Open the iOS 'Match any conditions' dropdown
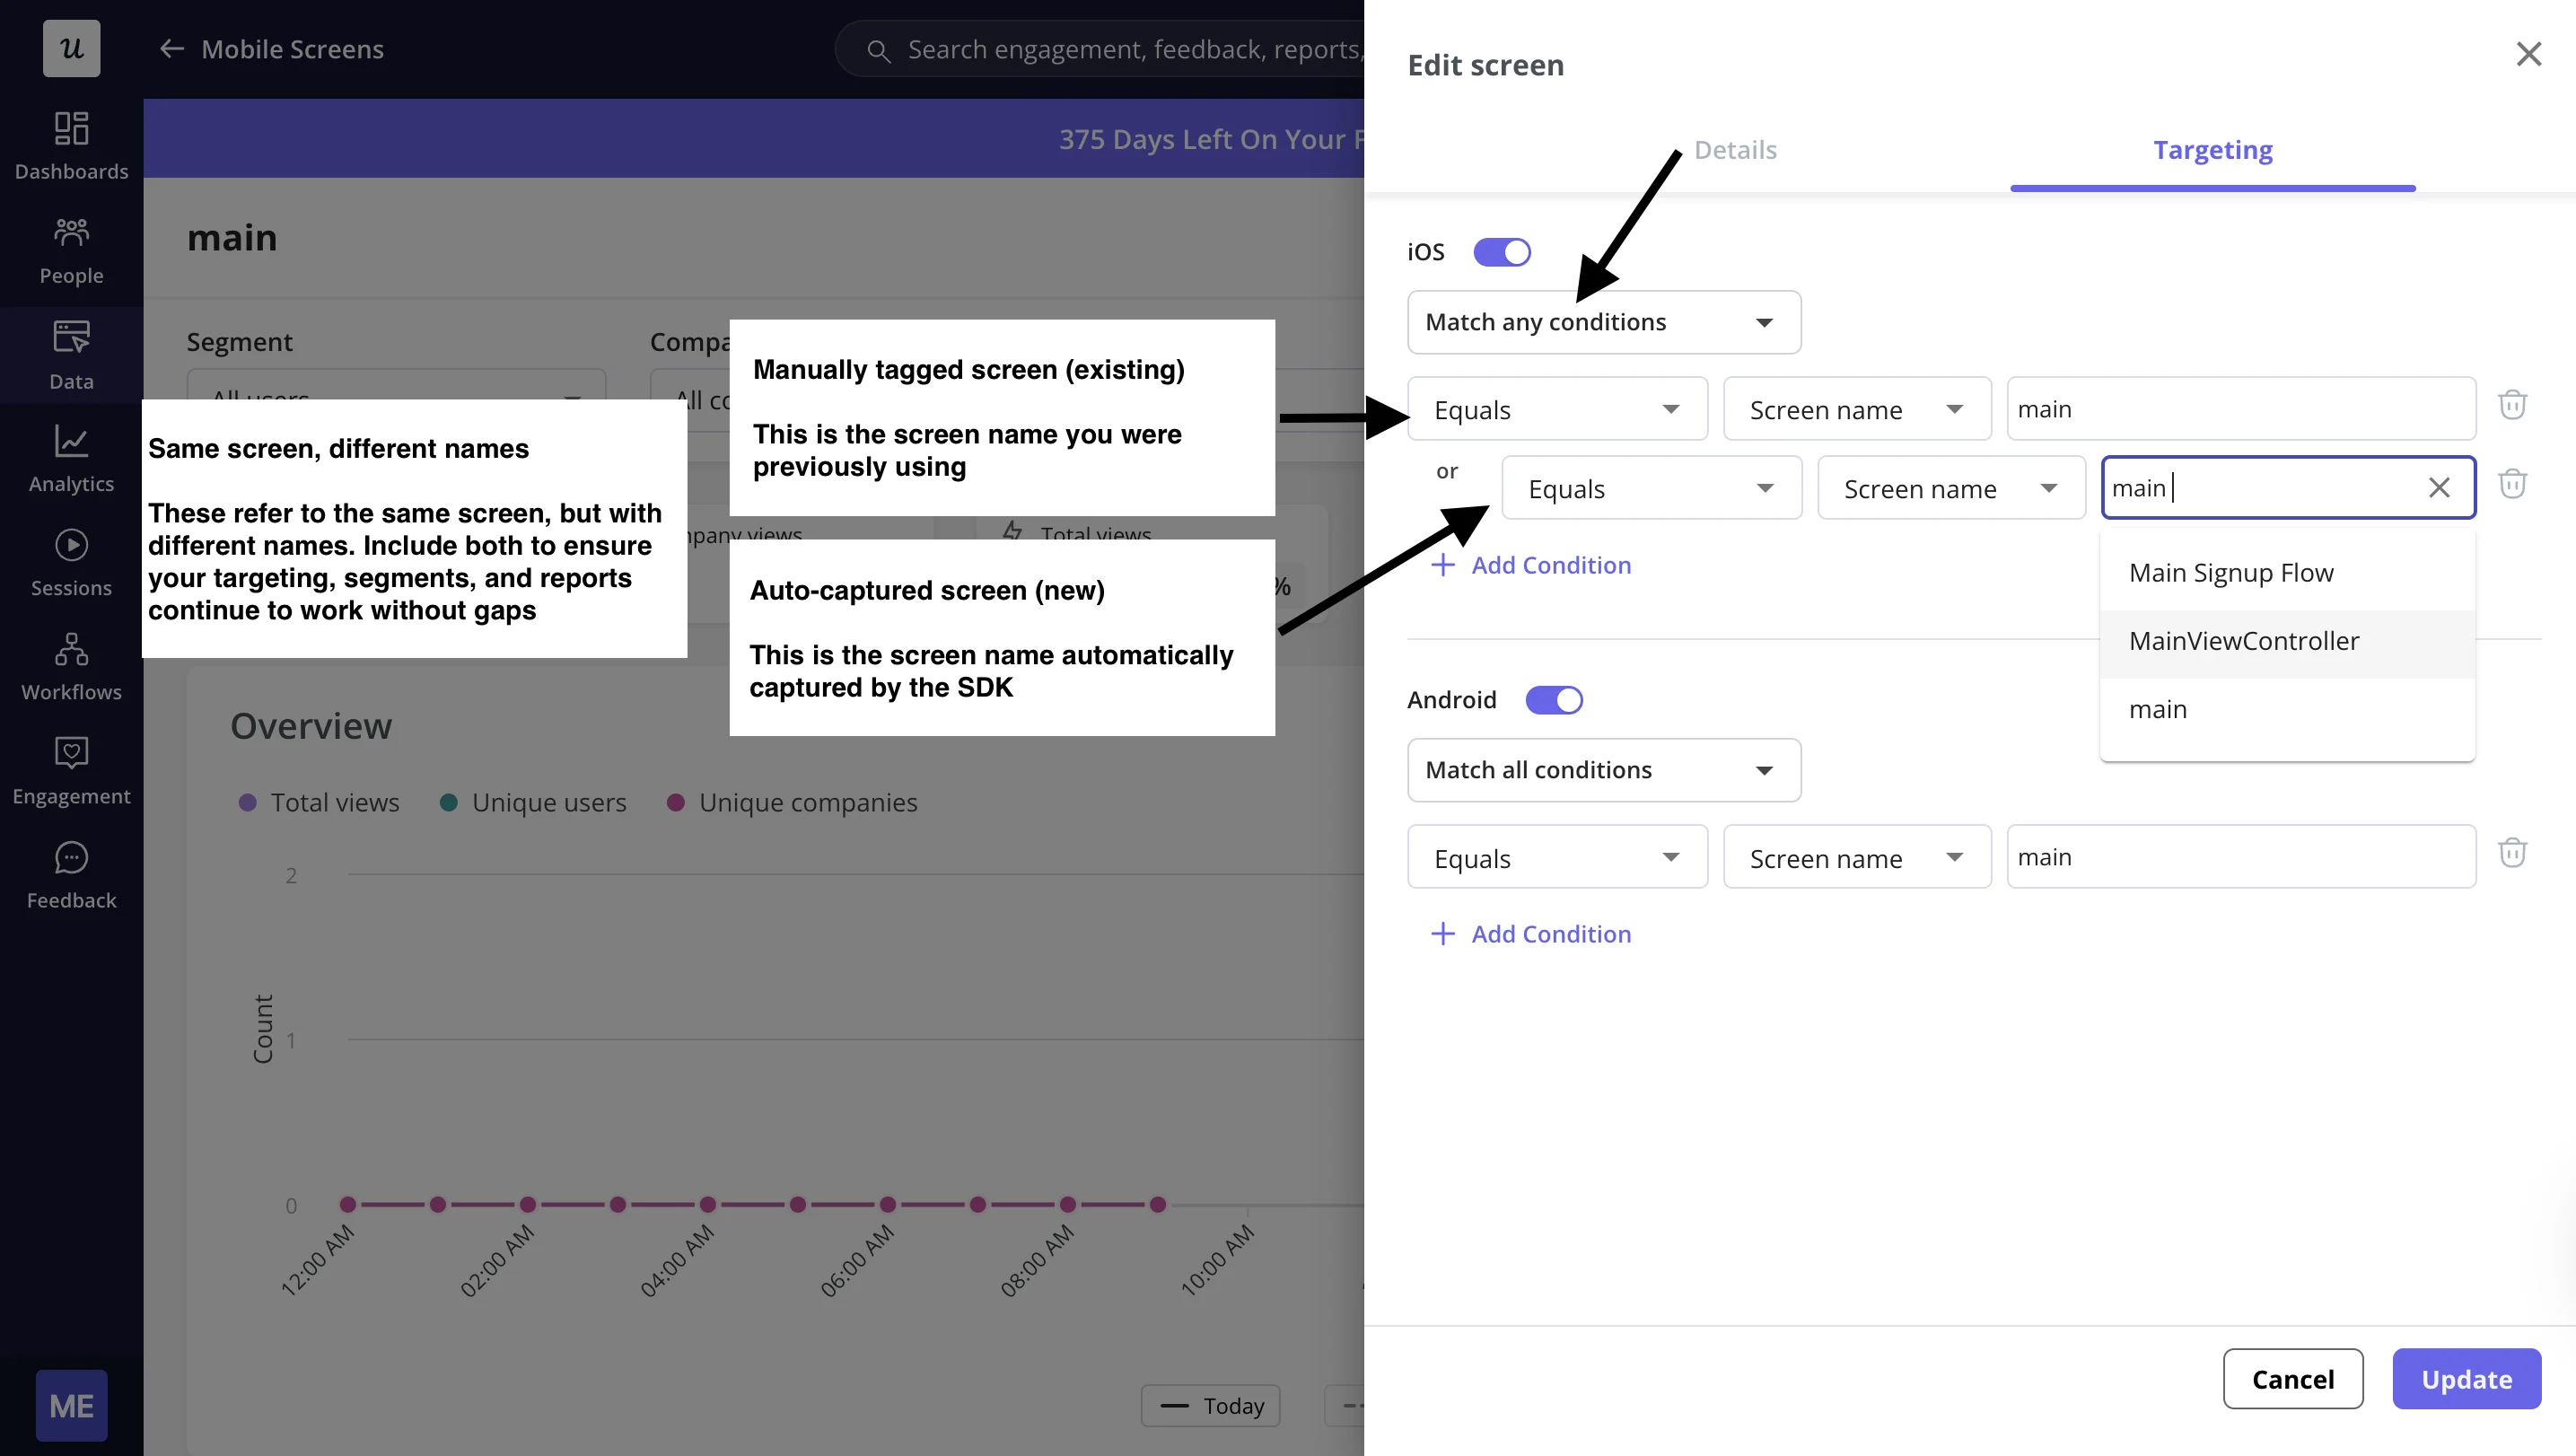 1604,322
